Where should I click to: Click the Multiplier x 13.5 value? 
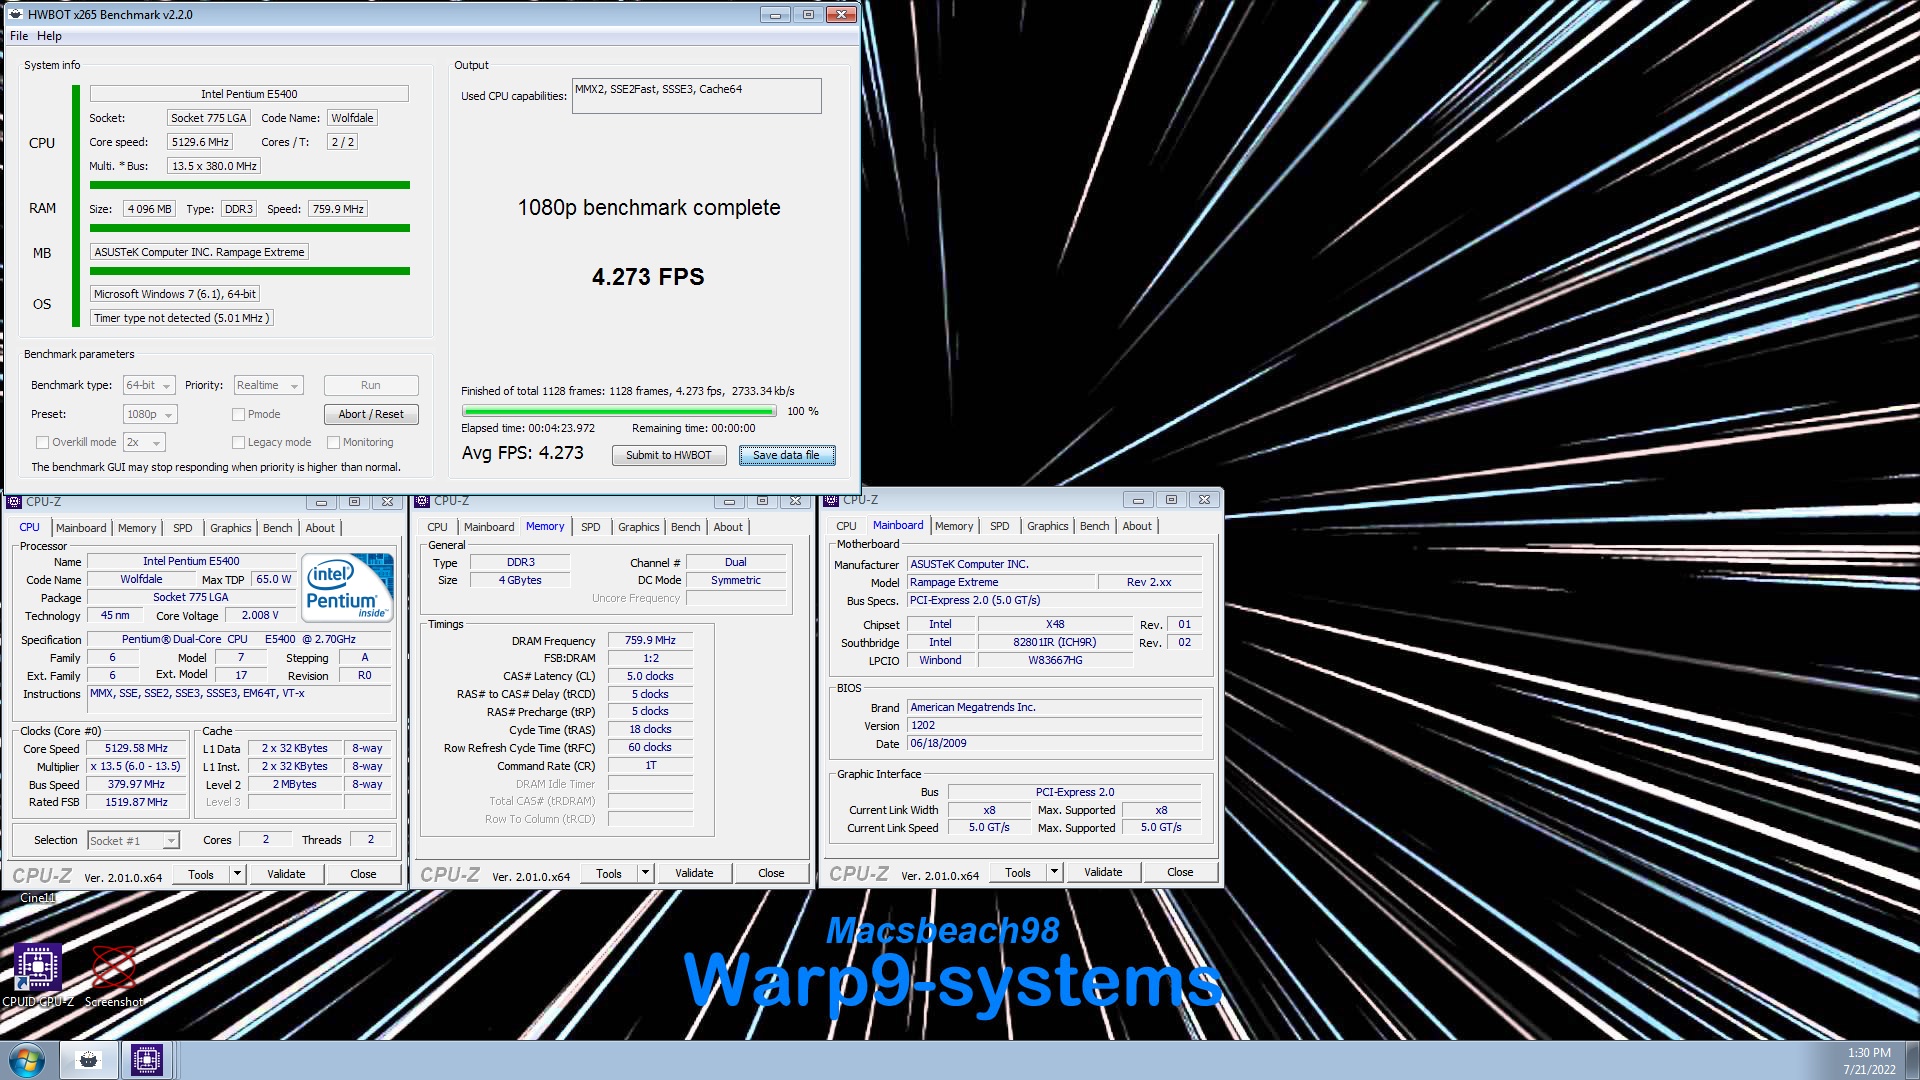pos(135,766)
